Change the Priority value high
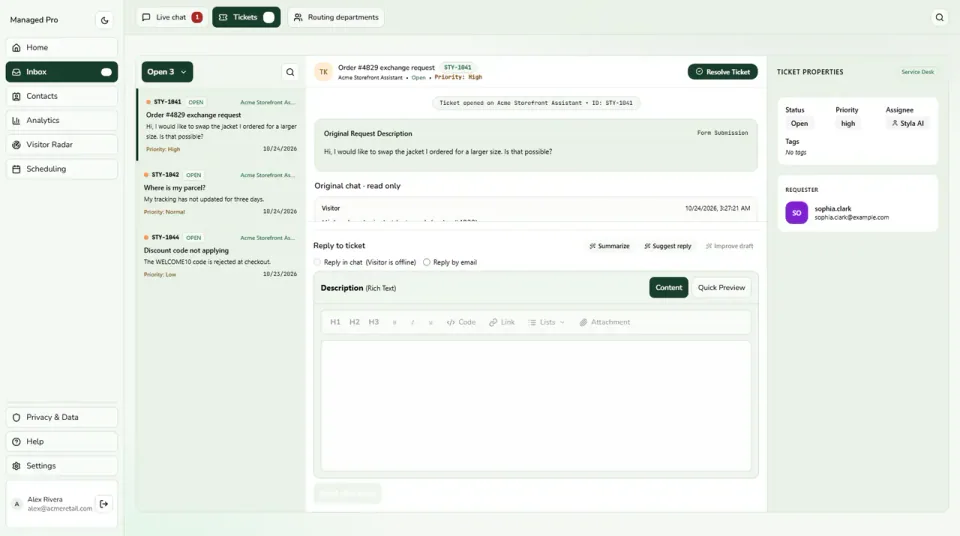The height and width of the screenshot is (536, 960). [x=847, y=123]
